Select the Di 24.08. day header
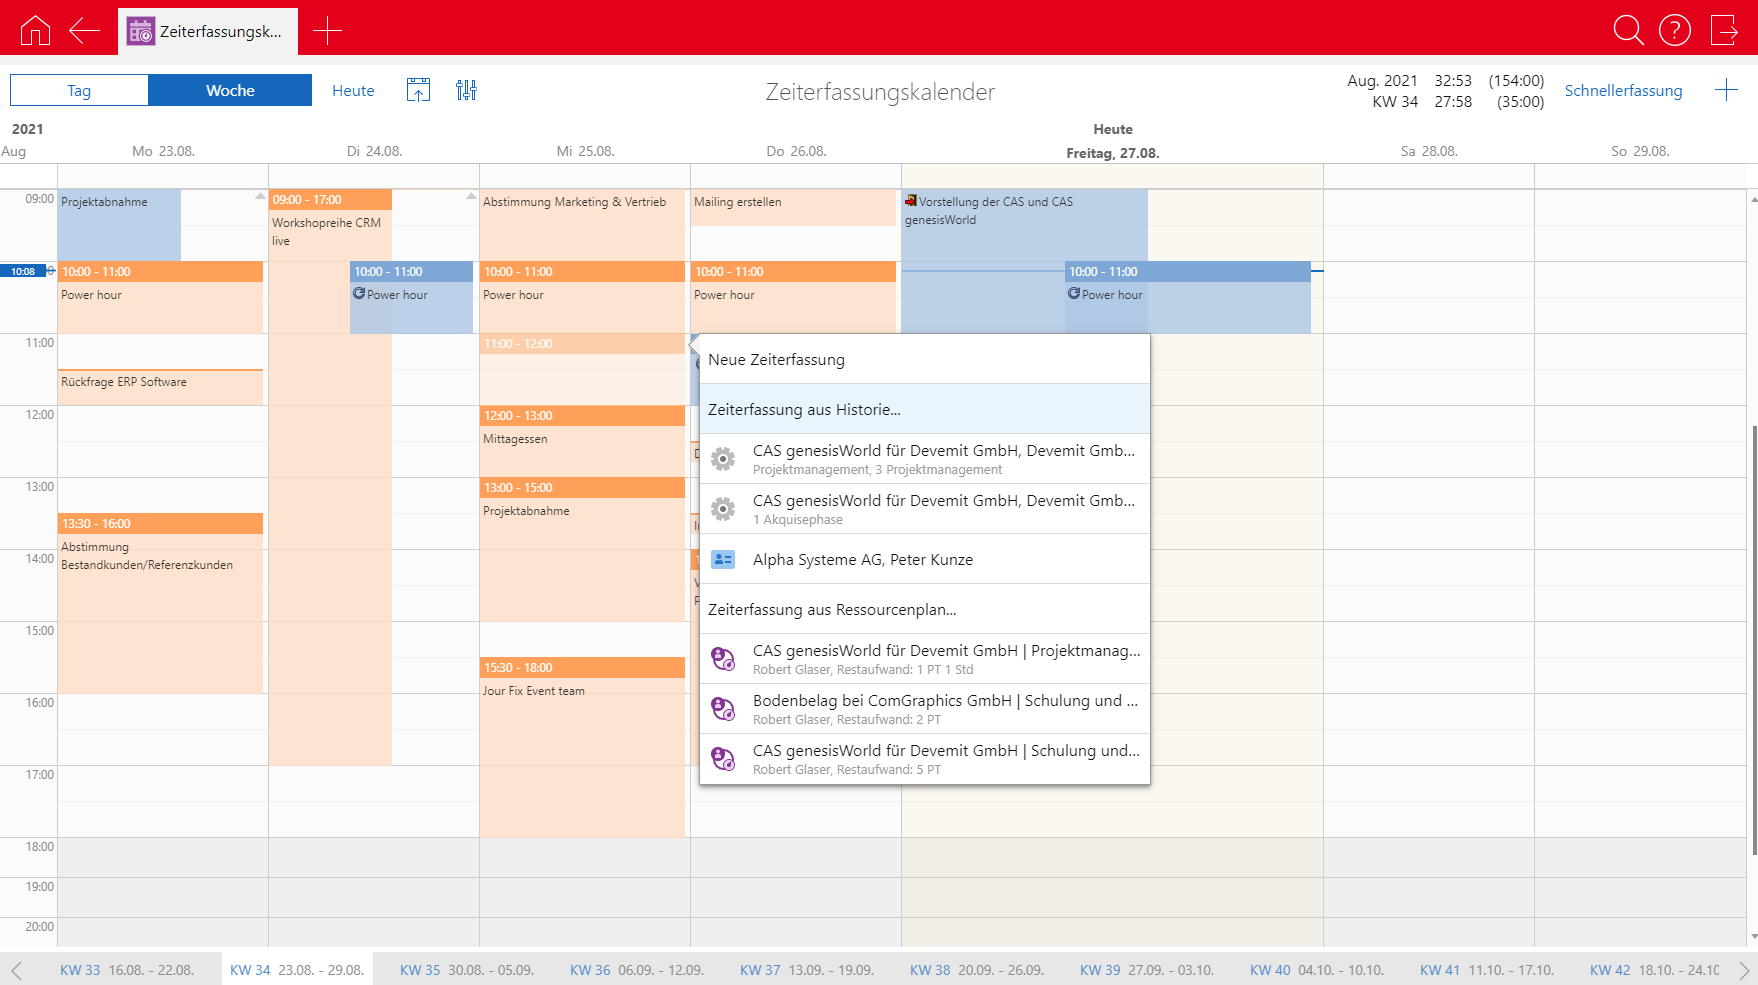The image size is (1758, 985). pyautogui.click(x=374, y=151)
